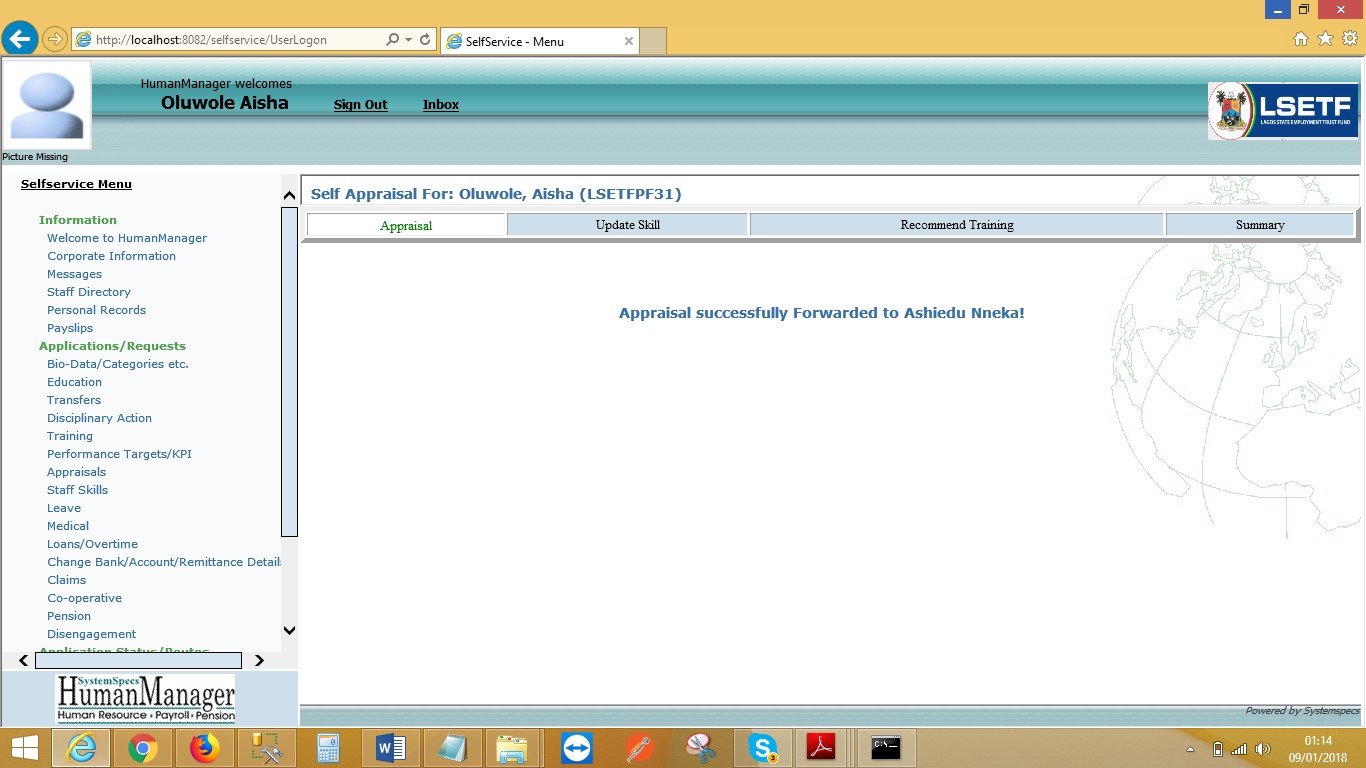Open Performance Targets/KPI link
The image size is (1366, 768).
click(119, 454)
